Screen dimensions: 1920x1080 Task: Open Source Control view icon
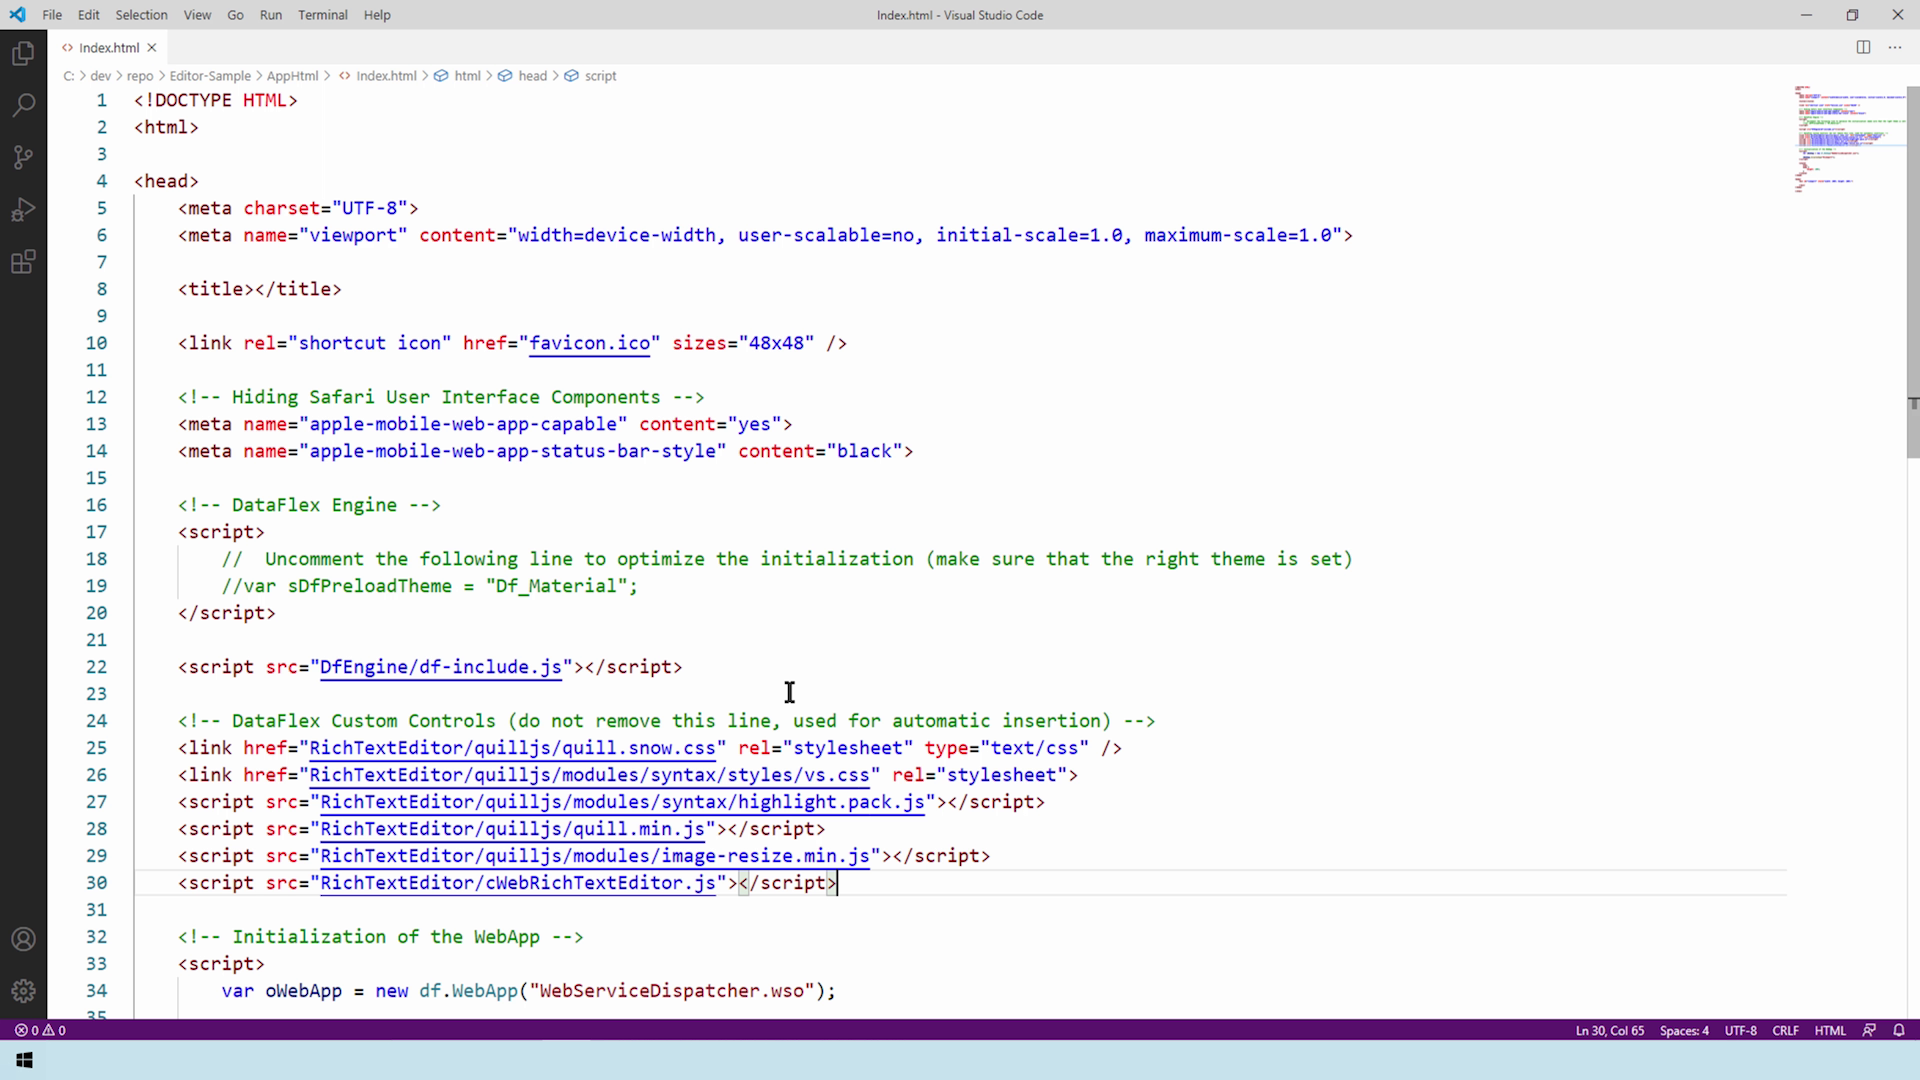click(23, 157)
